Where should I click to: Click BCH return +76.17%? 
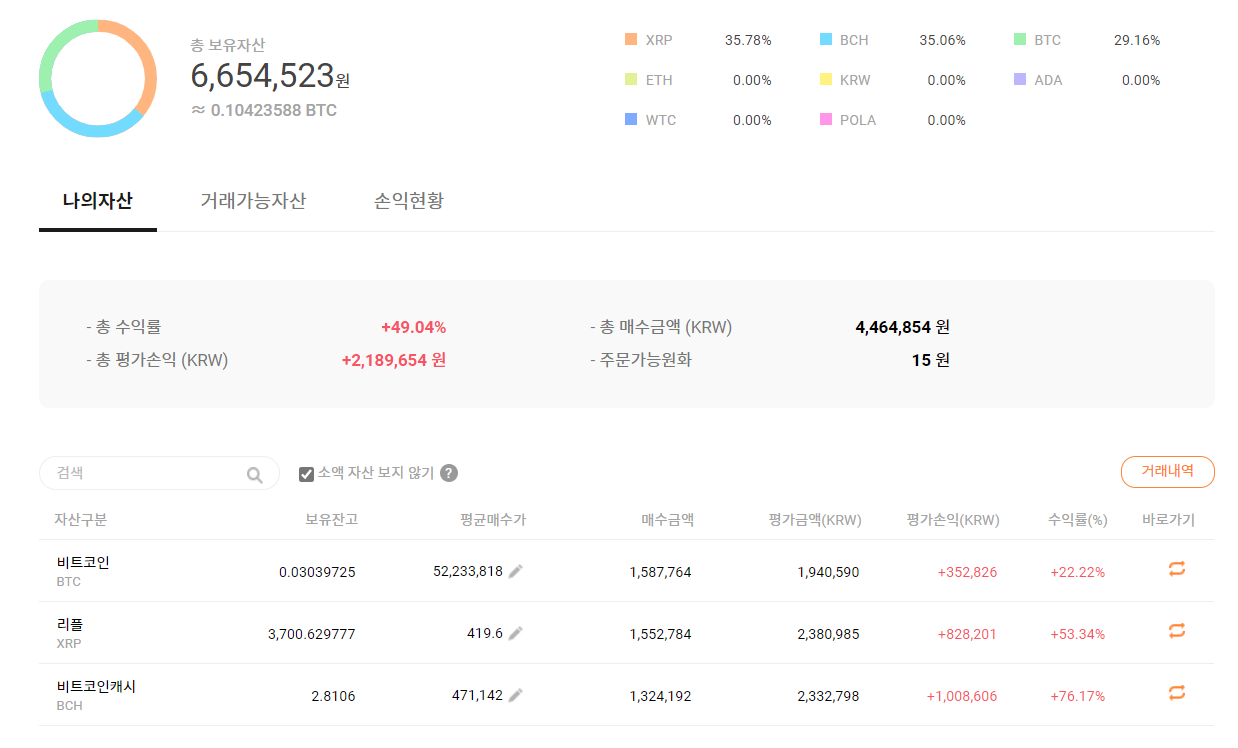click(1078, 696)
